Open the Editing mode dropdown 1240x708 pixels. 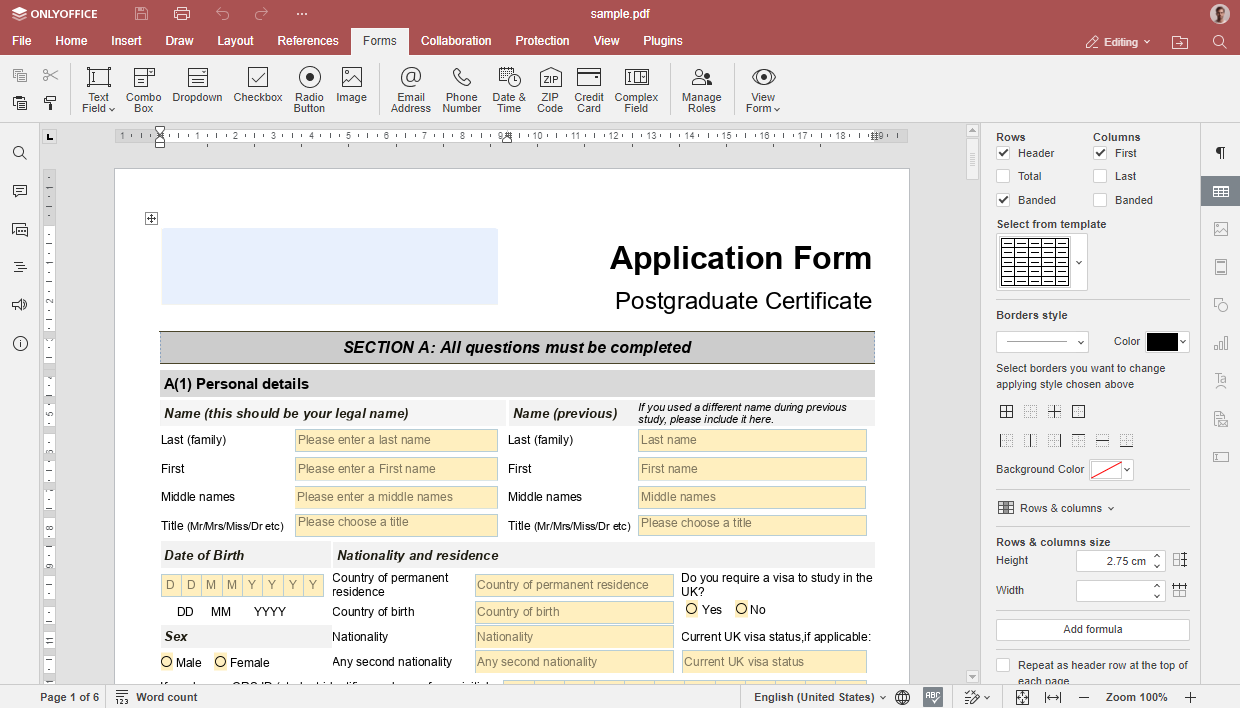pos(1119,42)
